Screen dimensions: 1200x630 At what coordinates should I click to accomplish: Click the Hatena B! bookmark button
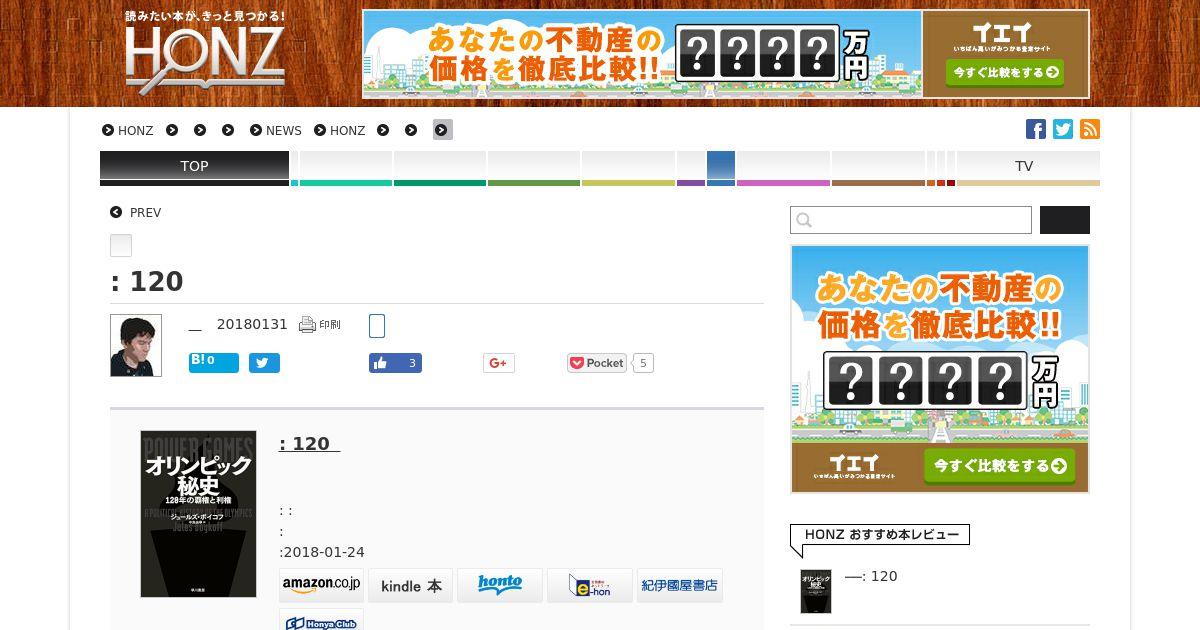click(x=214, y=362)
